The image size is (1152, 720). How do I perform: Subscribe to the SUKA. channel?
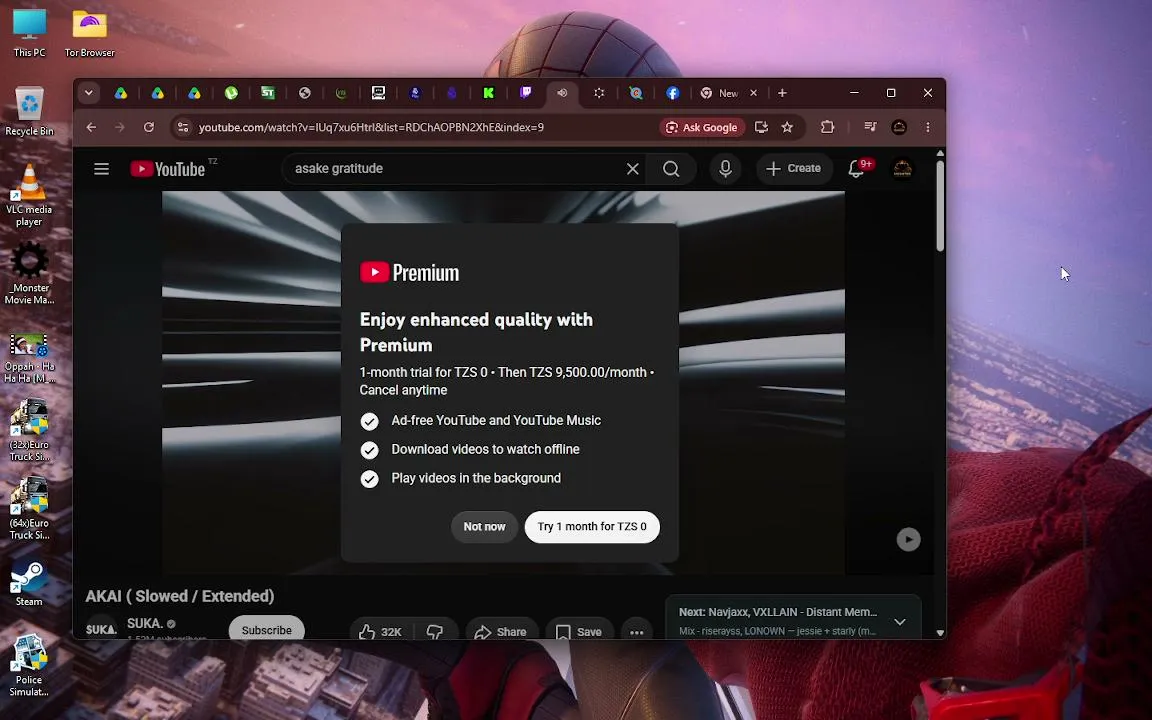[x=267, y=629]
